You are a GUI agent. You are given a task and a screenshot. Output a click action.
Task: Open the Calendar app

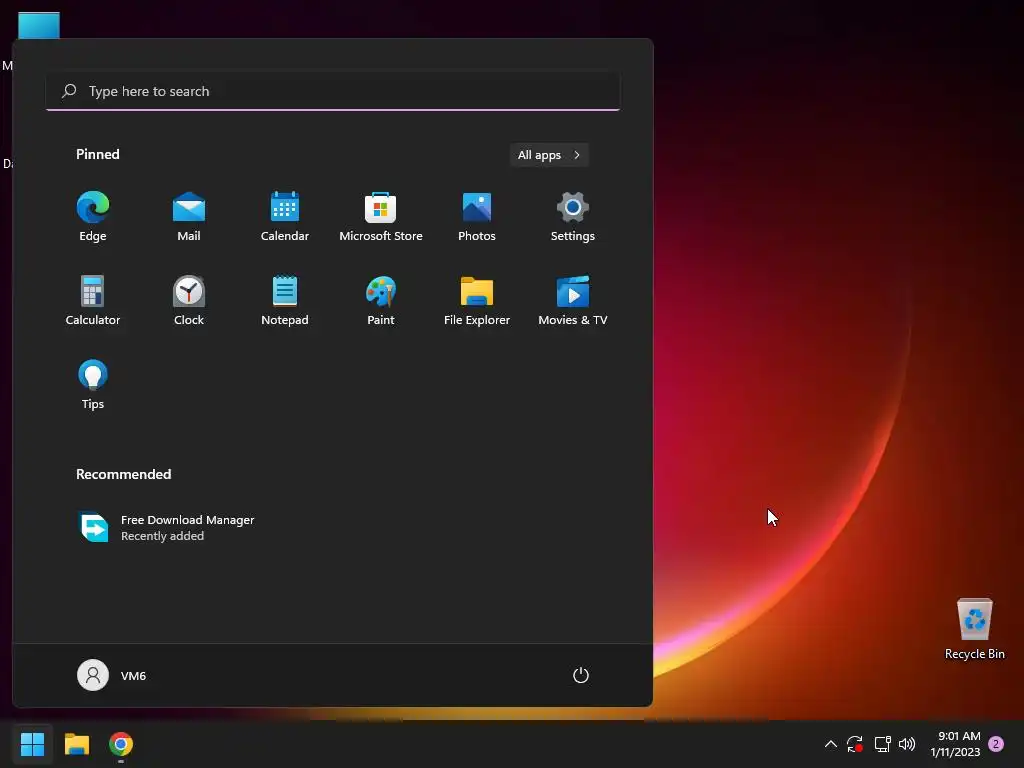pyautogui.click(x=285, y=217)
